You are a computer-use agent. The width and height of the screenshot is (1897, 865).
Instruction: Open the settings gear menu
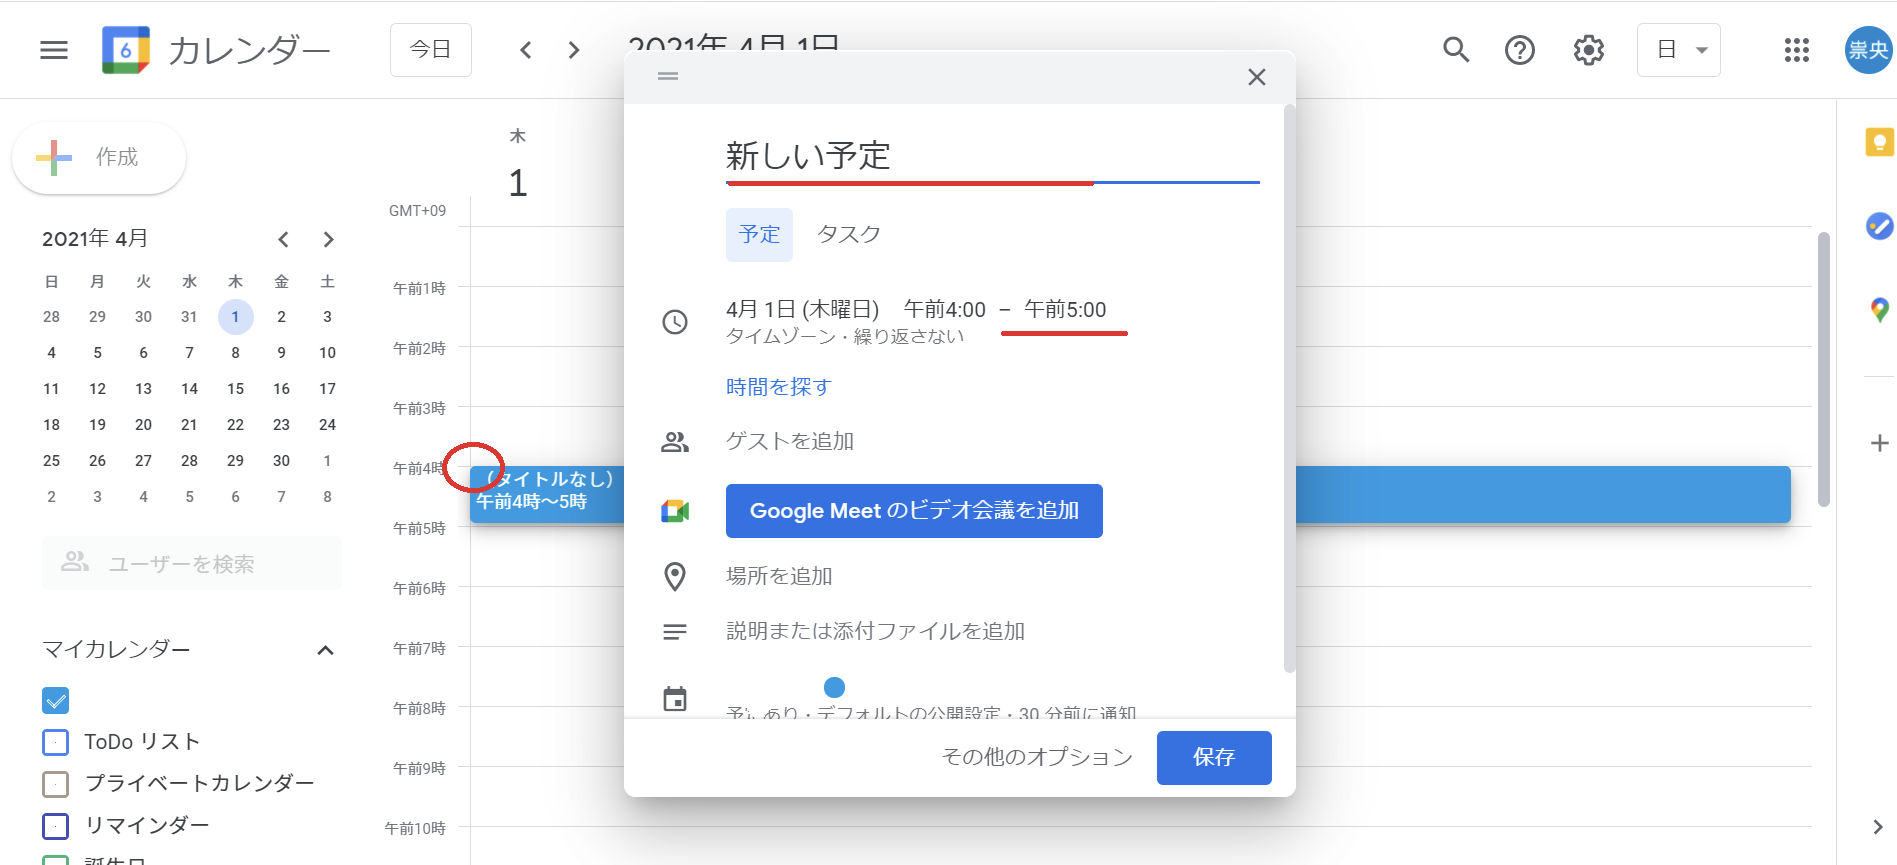click(x=1588, y=50)
